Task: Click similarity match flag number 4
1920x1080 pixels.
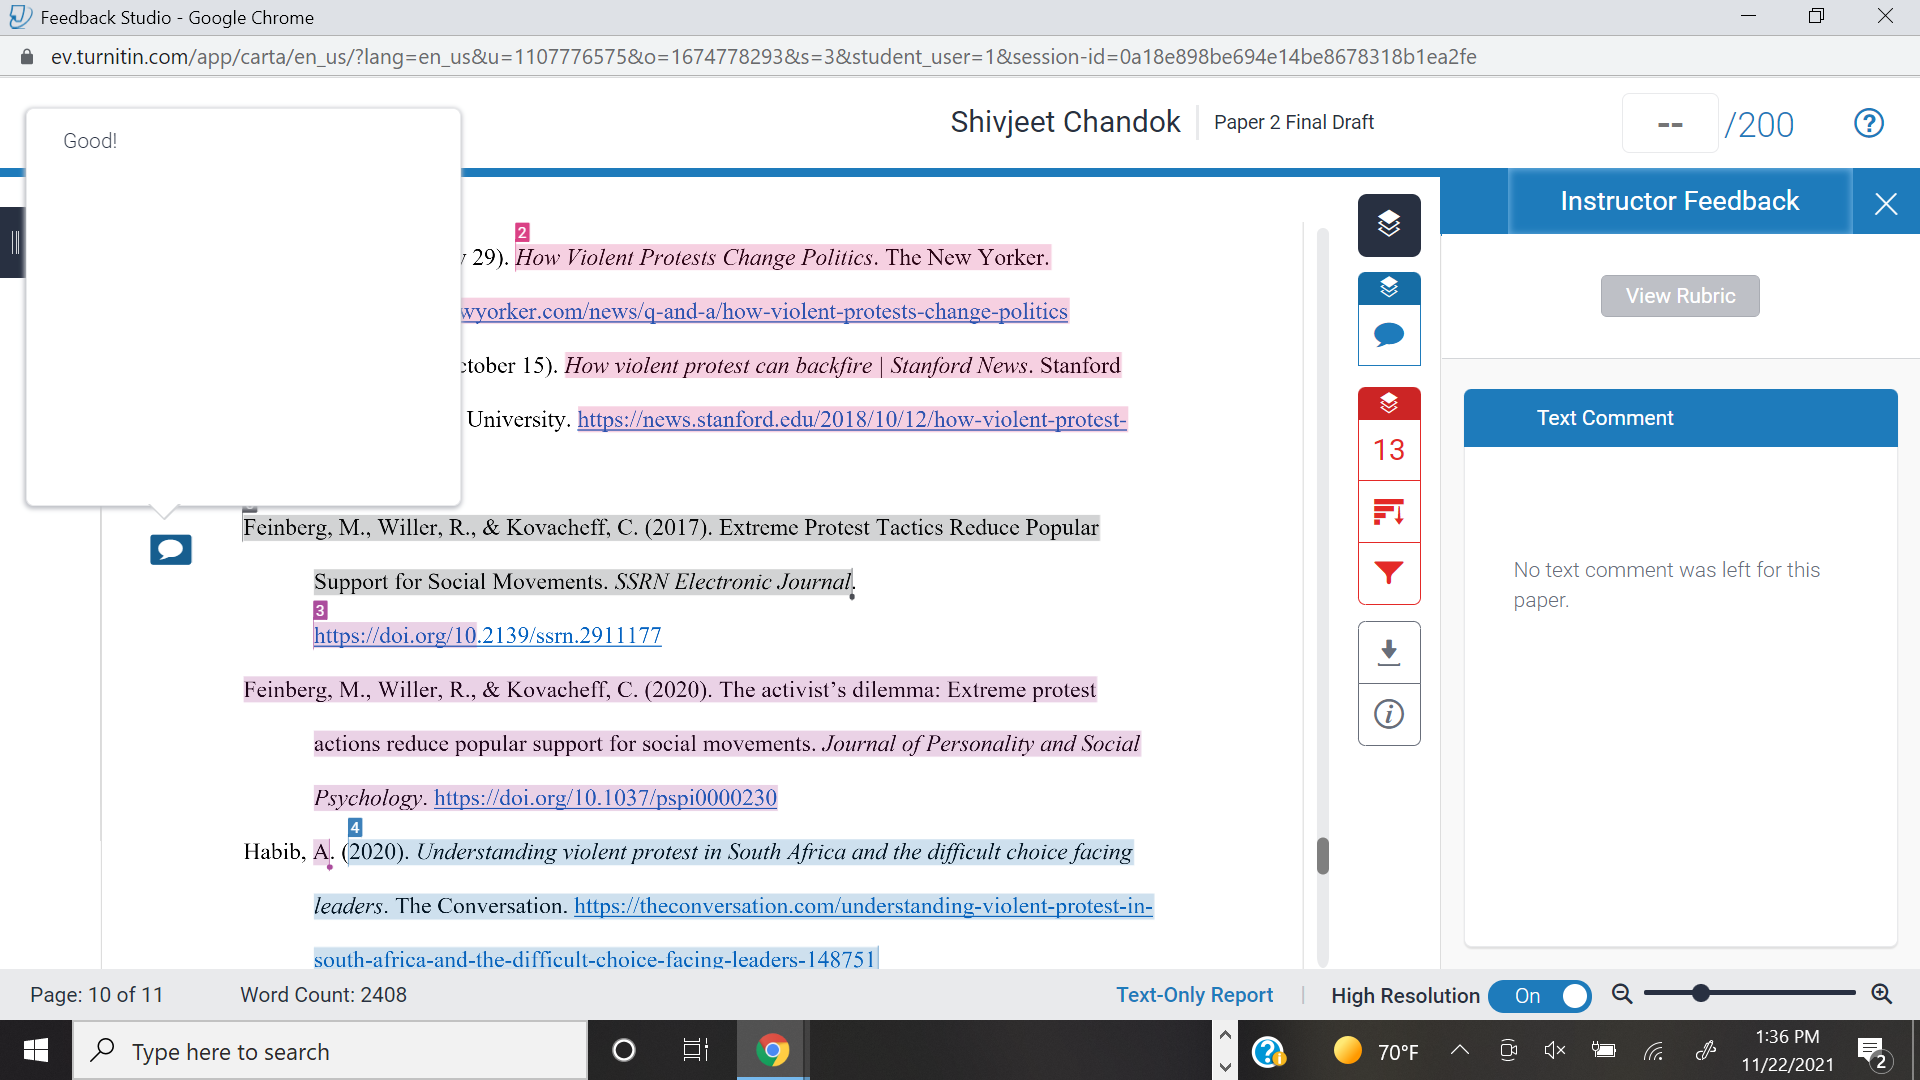Action: pos(355,827)
